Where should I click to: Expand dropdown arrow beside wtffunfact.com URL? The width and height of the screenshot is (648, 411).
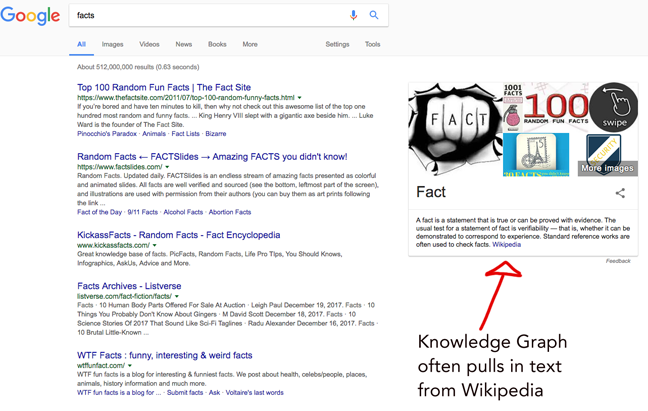[130, 366]
